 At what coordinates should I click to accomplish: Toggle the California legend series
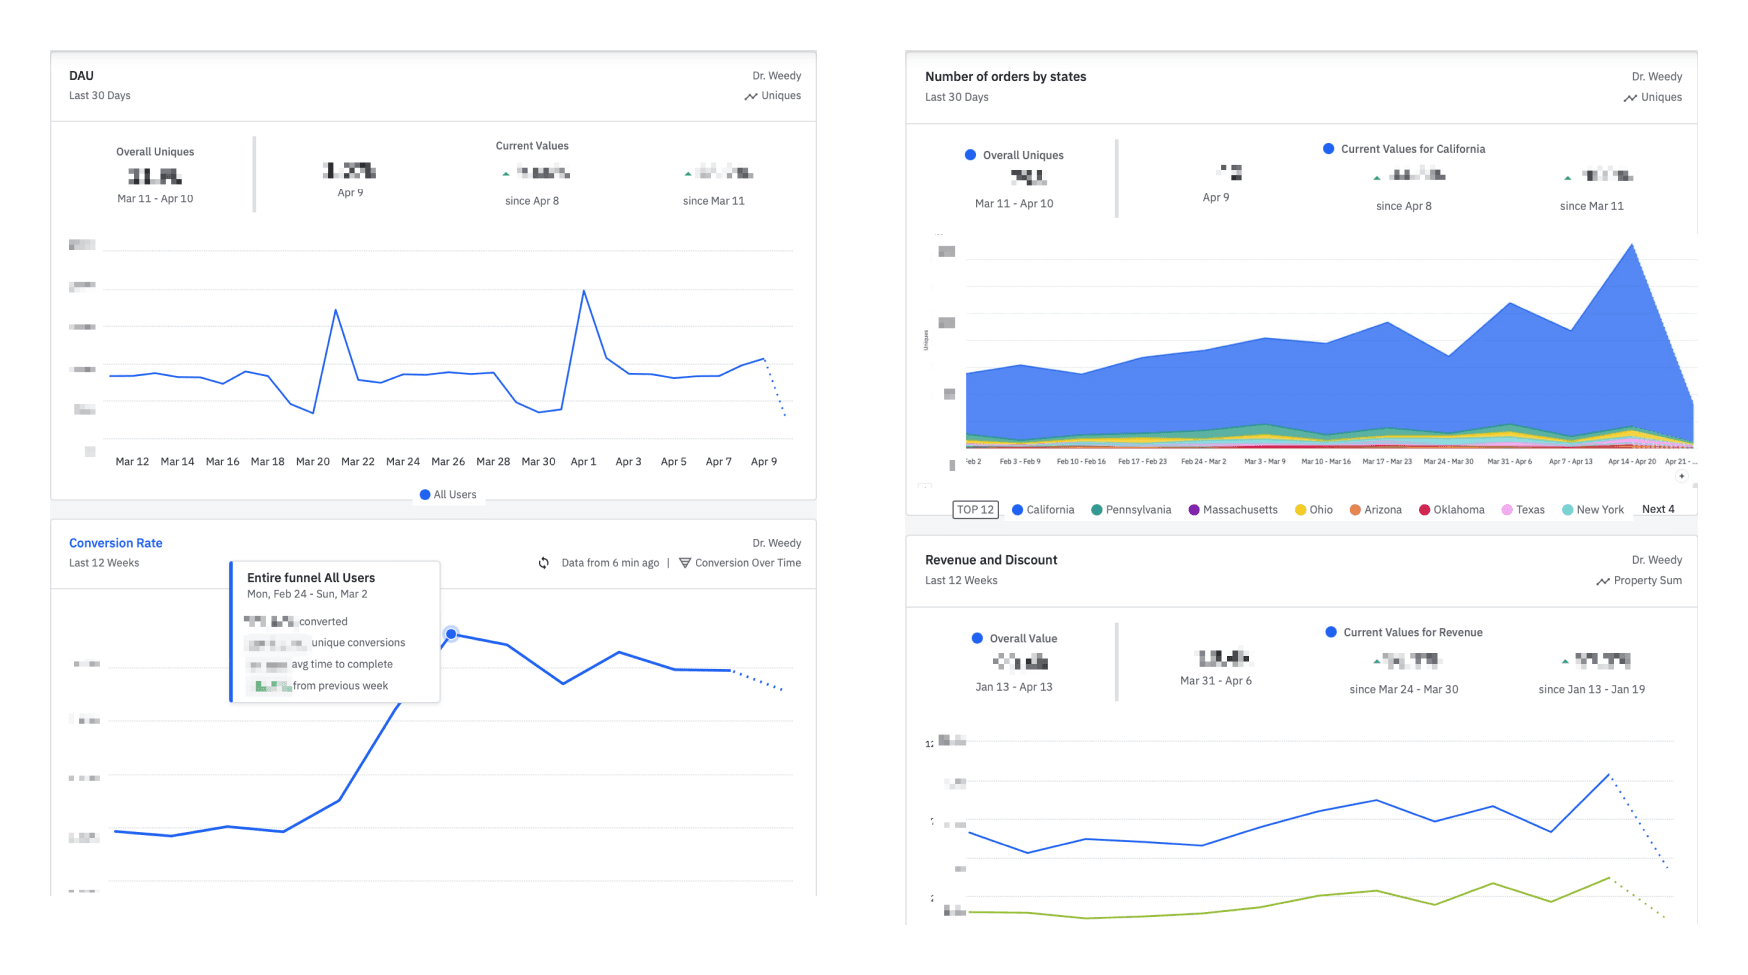click(1043, 510)
